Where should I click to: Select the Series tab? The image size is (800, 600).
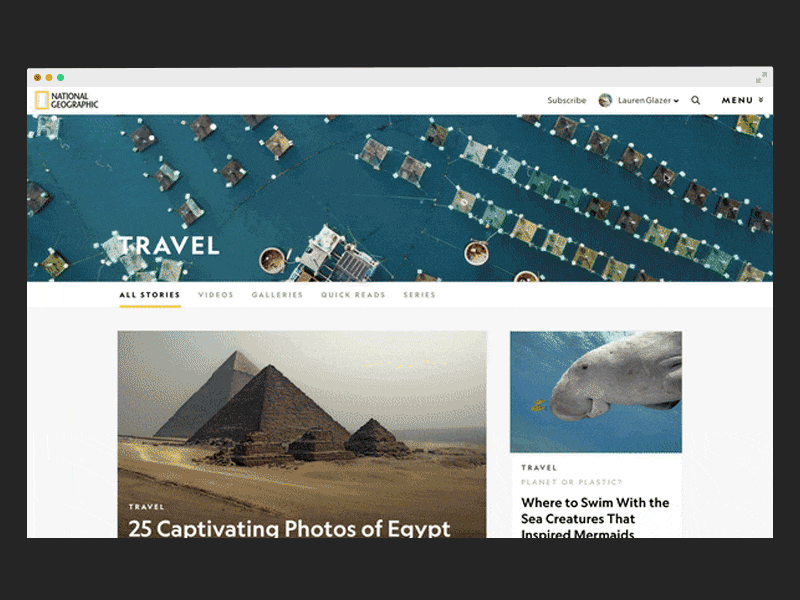coord(419,295)
